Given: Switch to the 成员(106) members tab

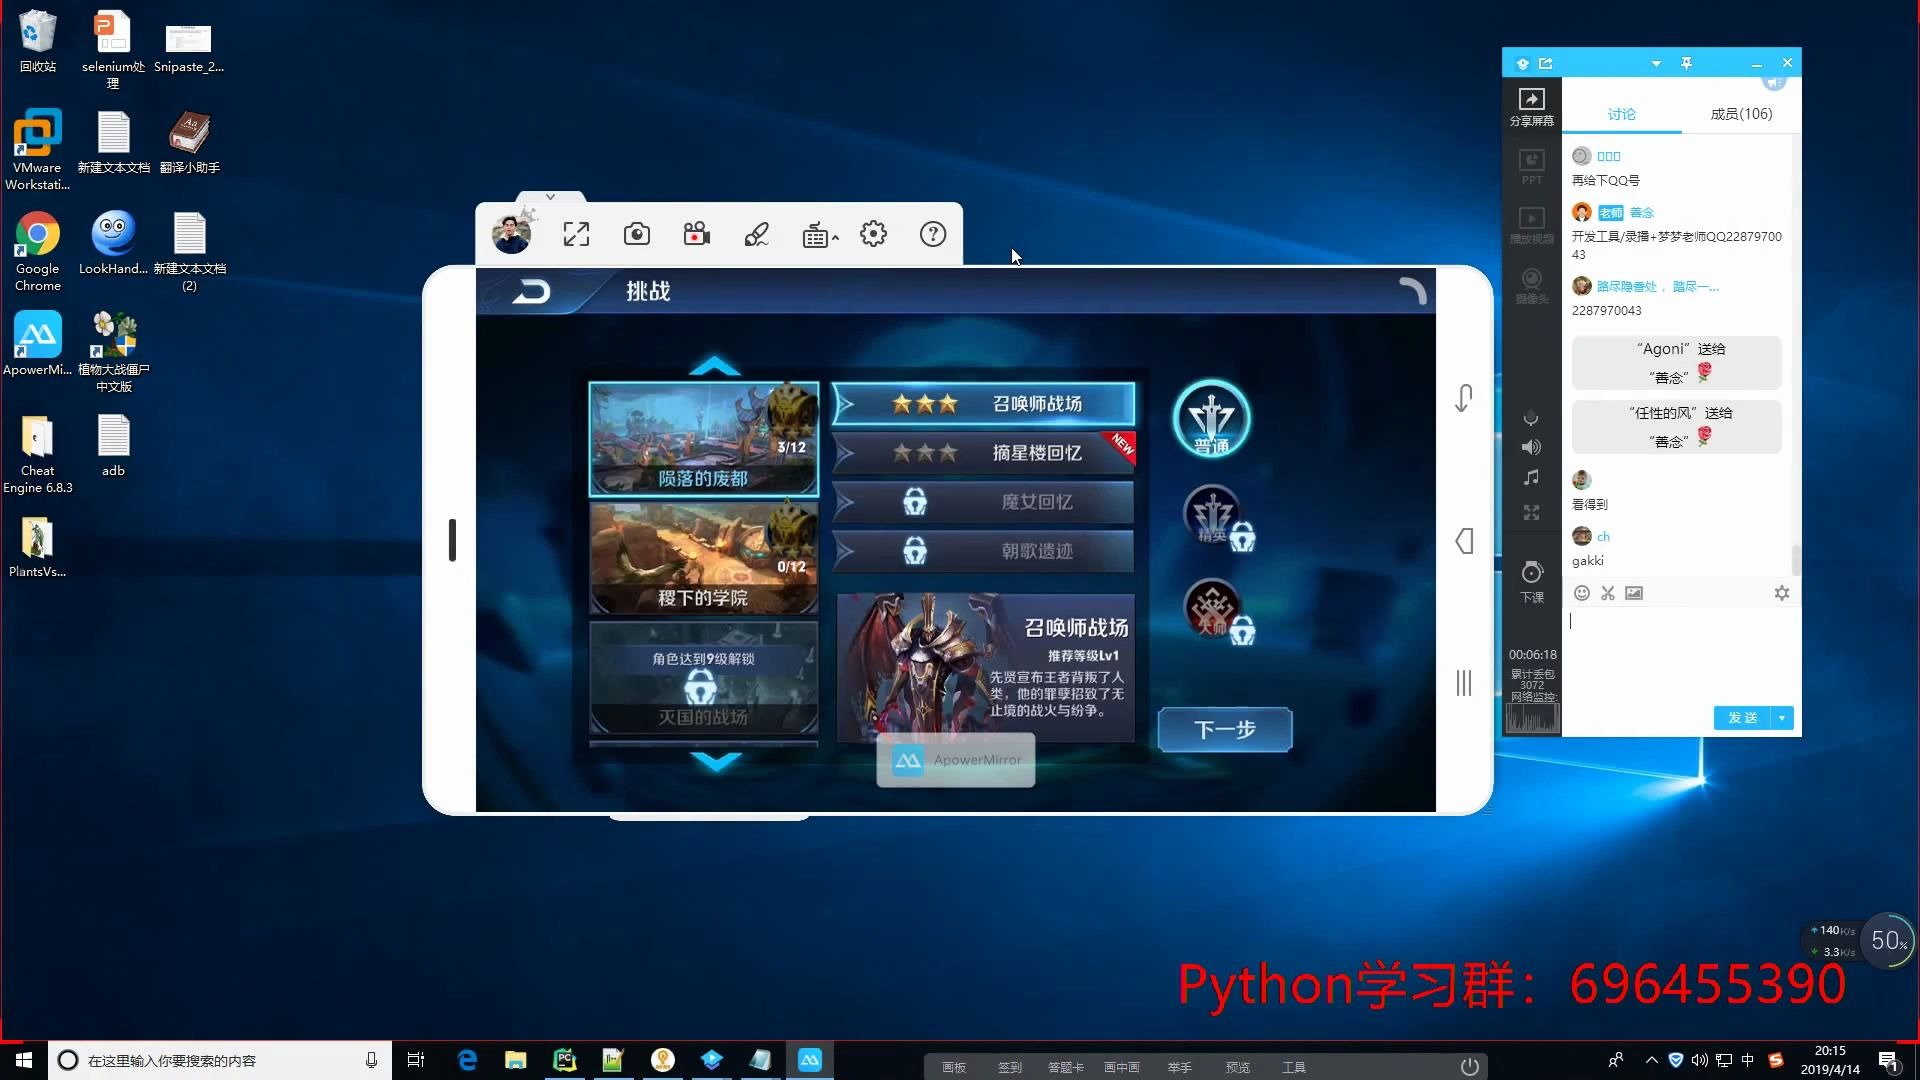Looking at the screenshot, I should [x=1740, y=114].
